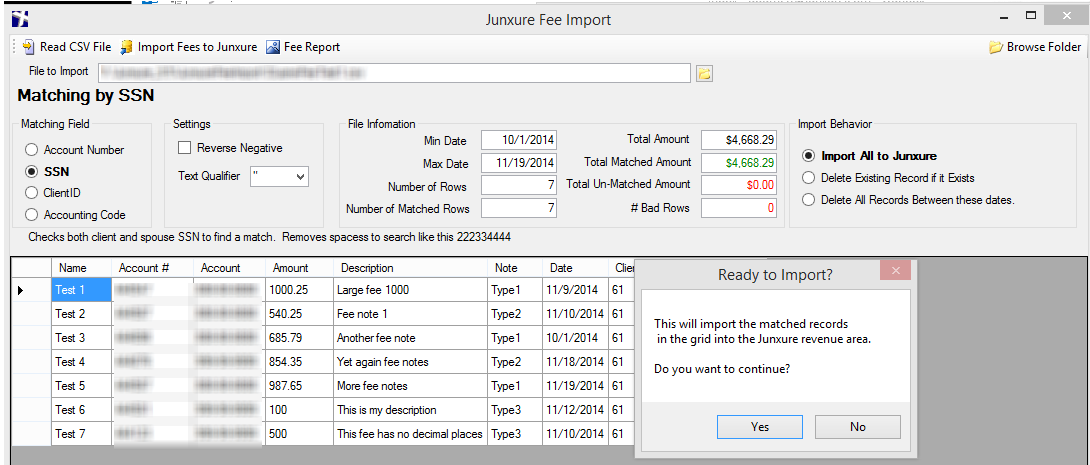
Task: Click the Description column header
Action: click(410, 268)
